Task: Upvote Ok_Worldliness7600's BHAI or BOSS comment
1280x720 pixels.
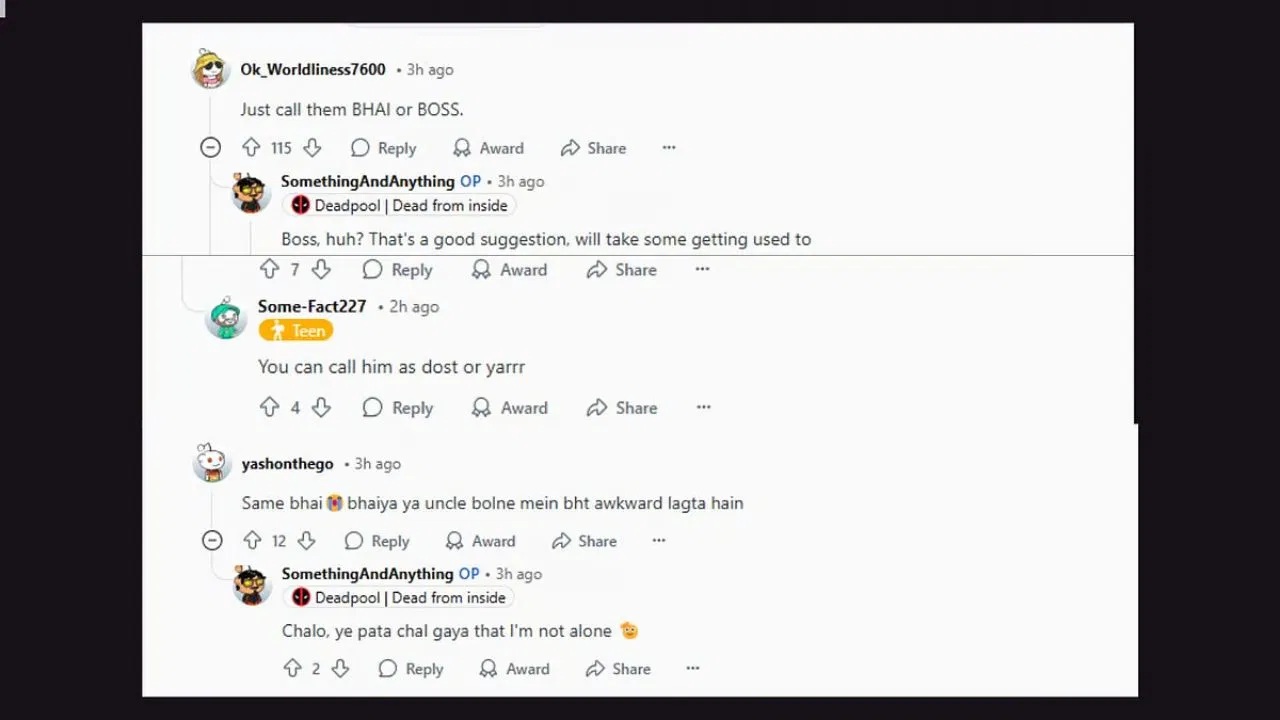Action: (x=251, y=148)
